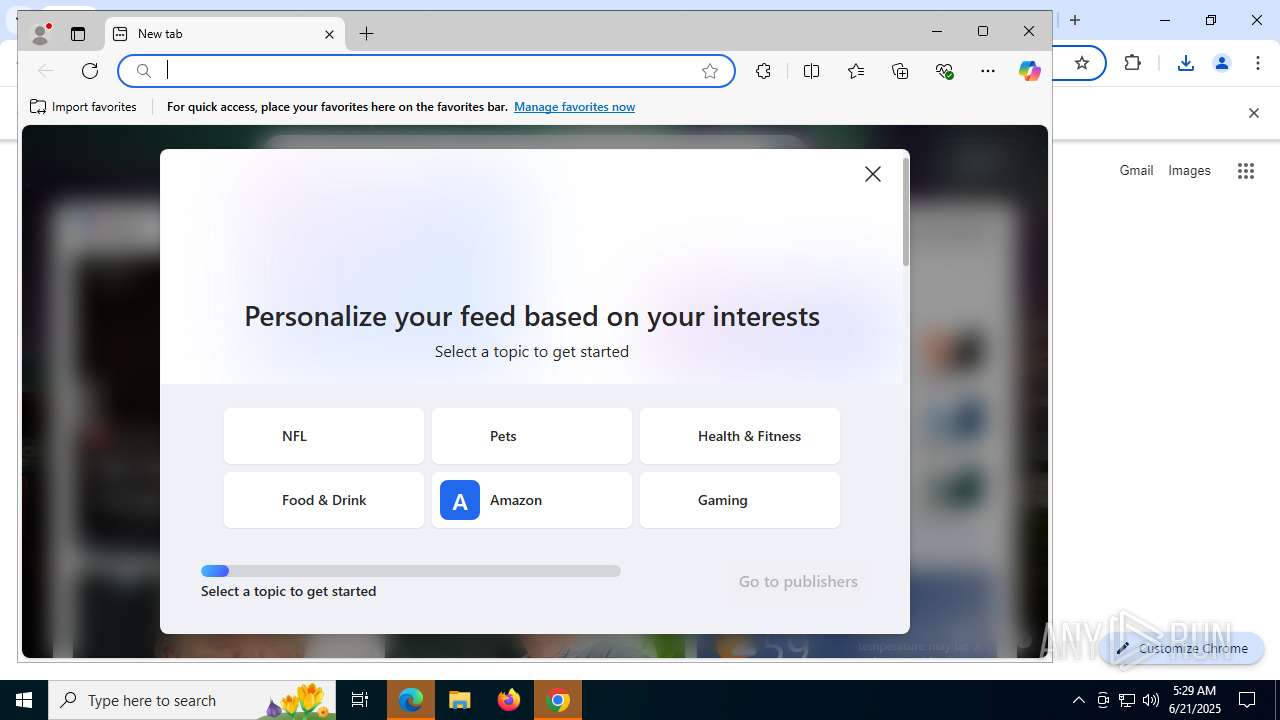Click the feed setup progress bar
The height and width of the screenshot is (720, 1280).
pos(411,571)
